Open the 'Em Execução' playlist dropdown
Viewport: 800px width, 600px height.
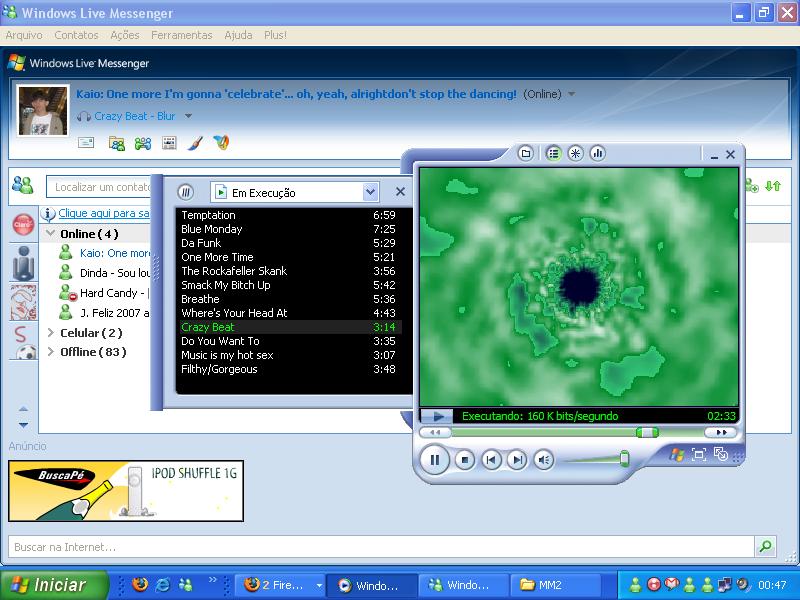(370, 192)
